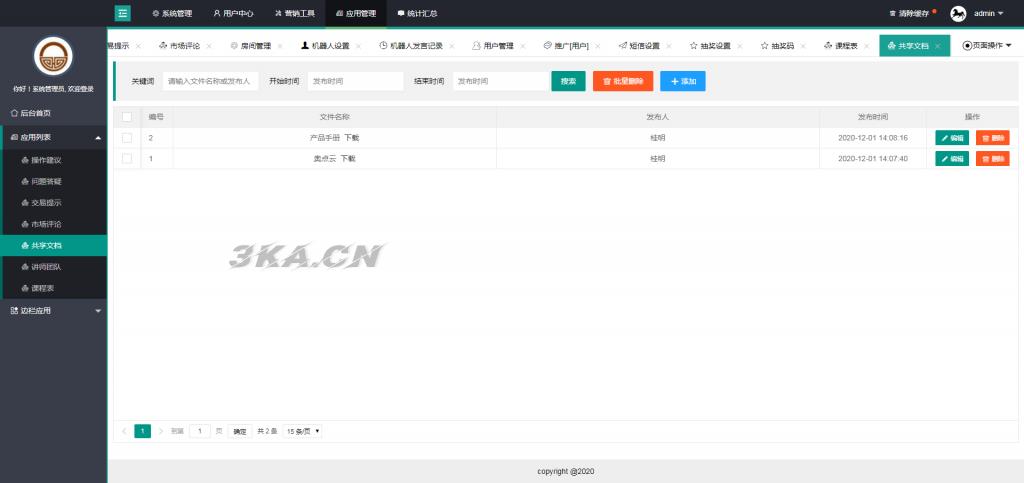This screenshot has width=1024, height=483.
Task: Click the 清除缓存 clear cache icon
Action: pyautogui.click(x=893, y=14)
